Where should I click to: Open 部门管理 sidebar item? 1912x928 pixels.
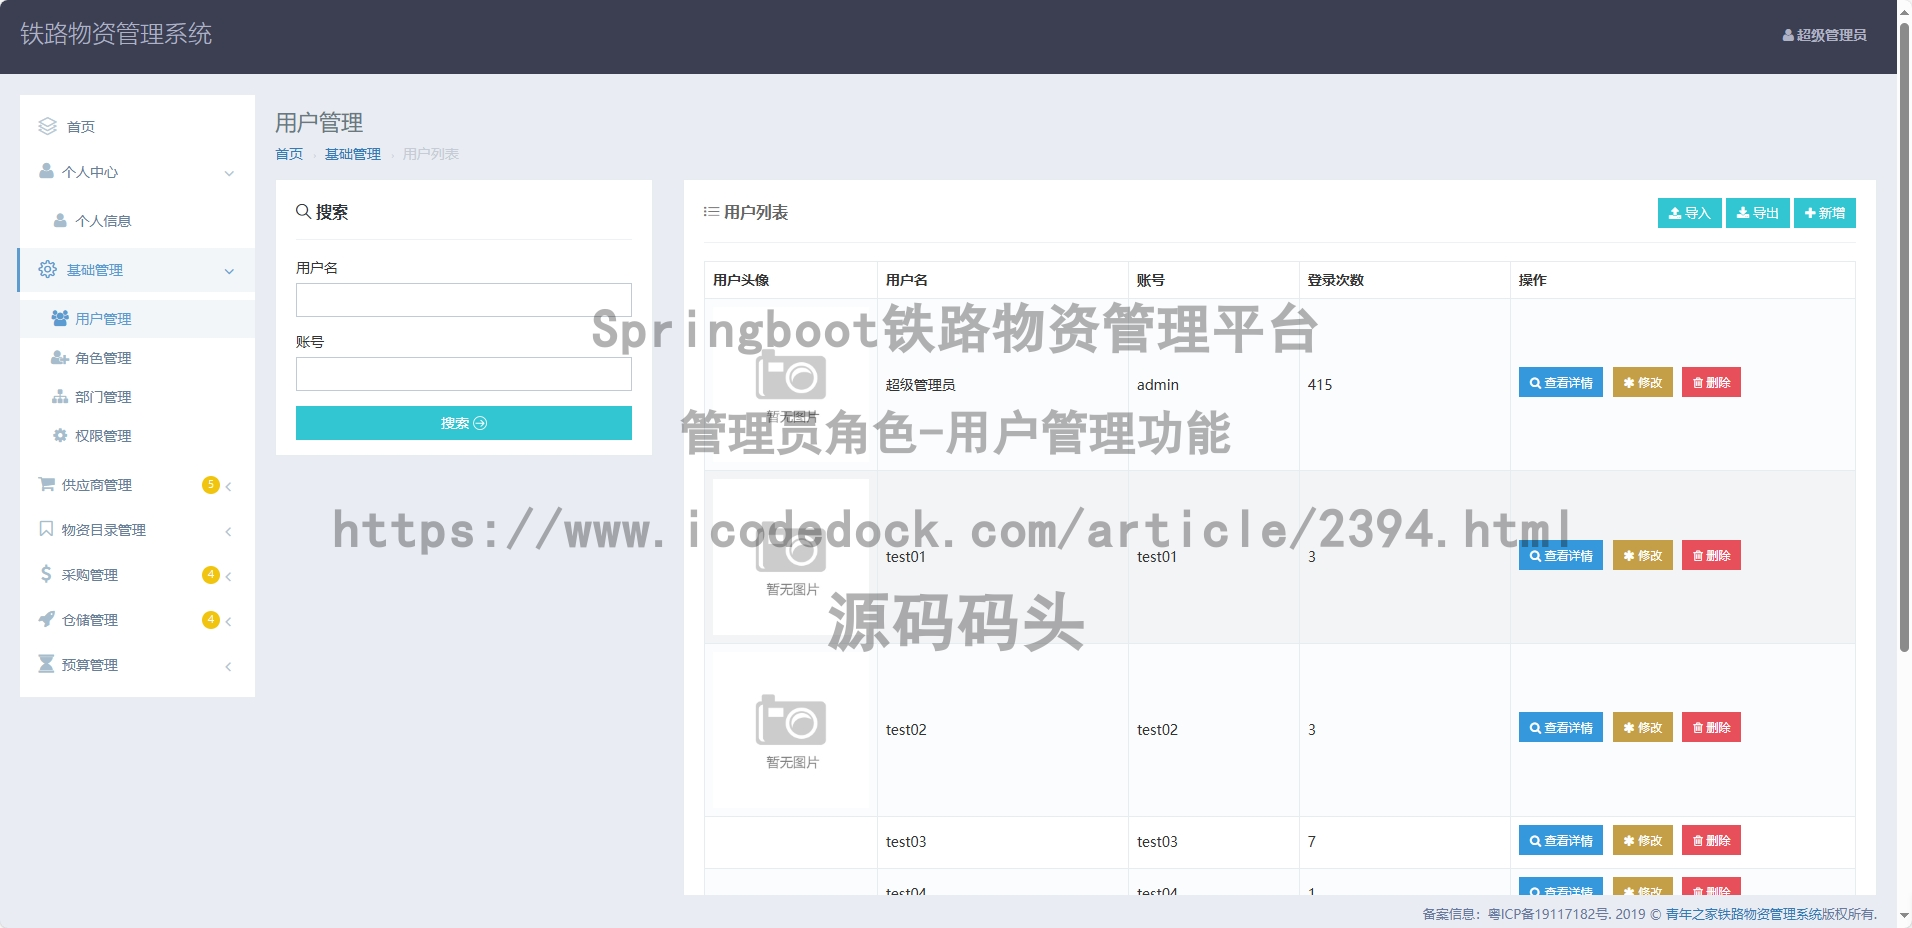coord(137,397)
